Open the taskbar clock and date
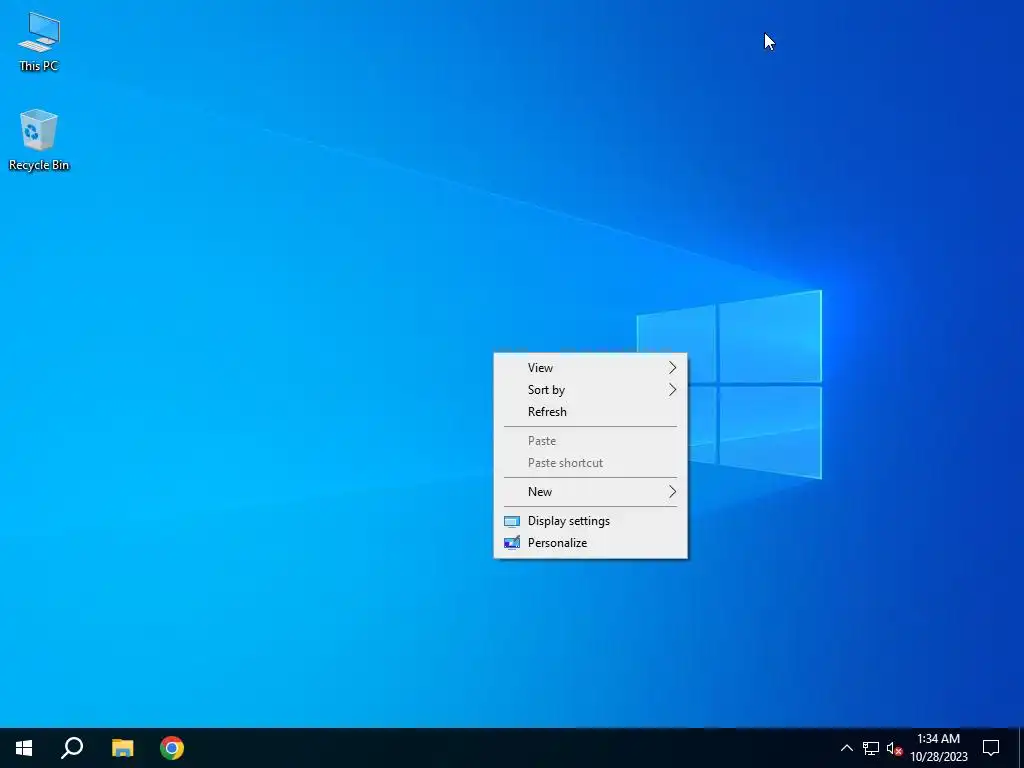 (x=938, y=748)
